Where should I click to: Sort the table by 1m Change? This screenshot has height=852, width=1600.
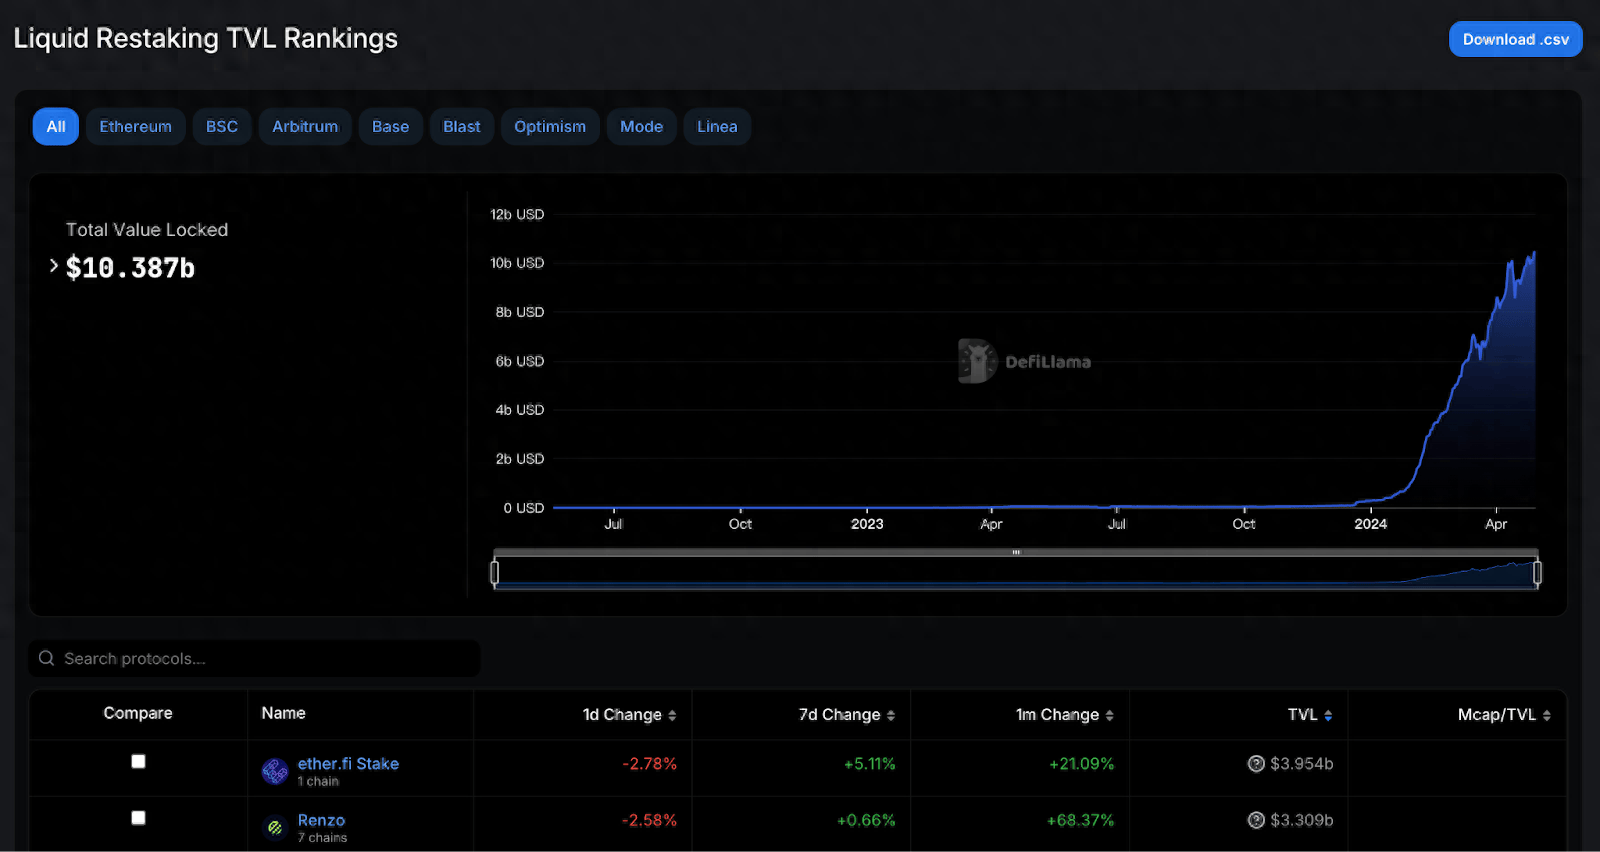click(1057, 714)
